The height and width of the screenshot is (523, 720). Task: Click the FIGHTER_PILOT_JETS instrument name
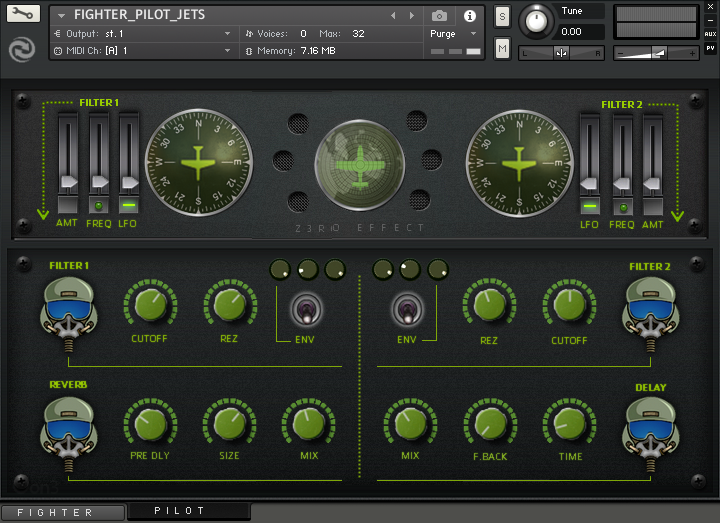[140, 15]
